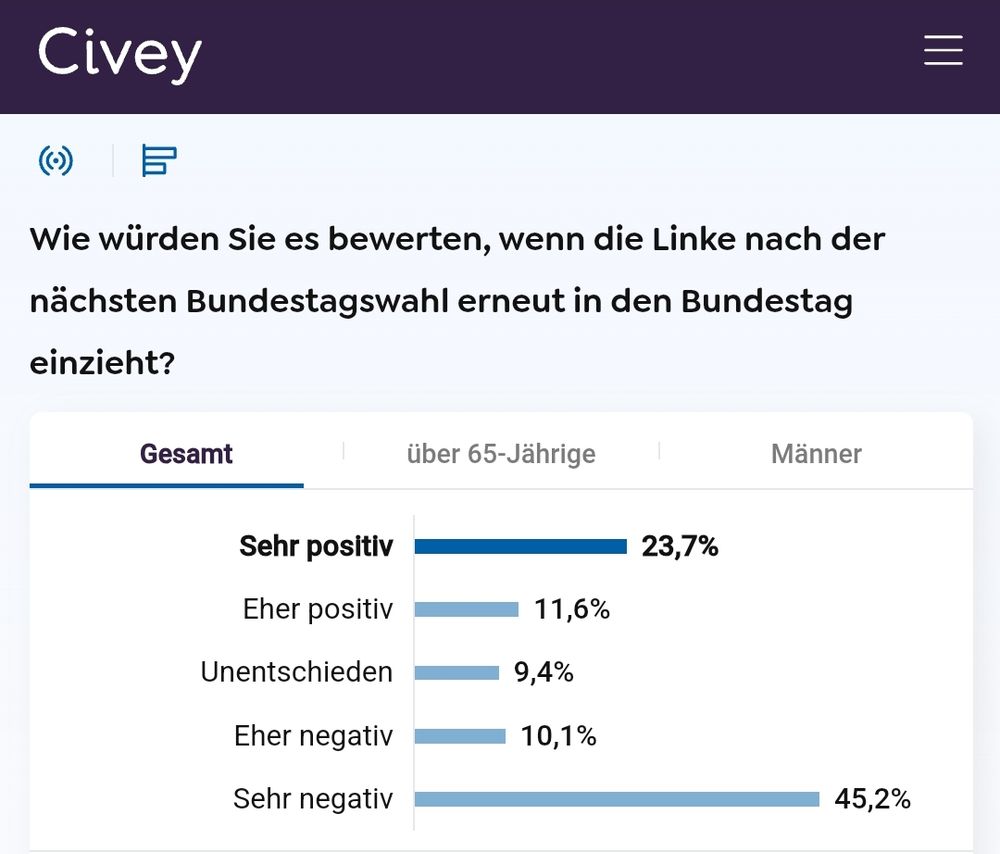Open the Männer results tab
Screen dimensions: 1000x854
click(817, 453)
